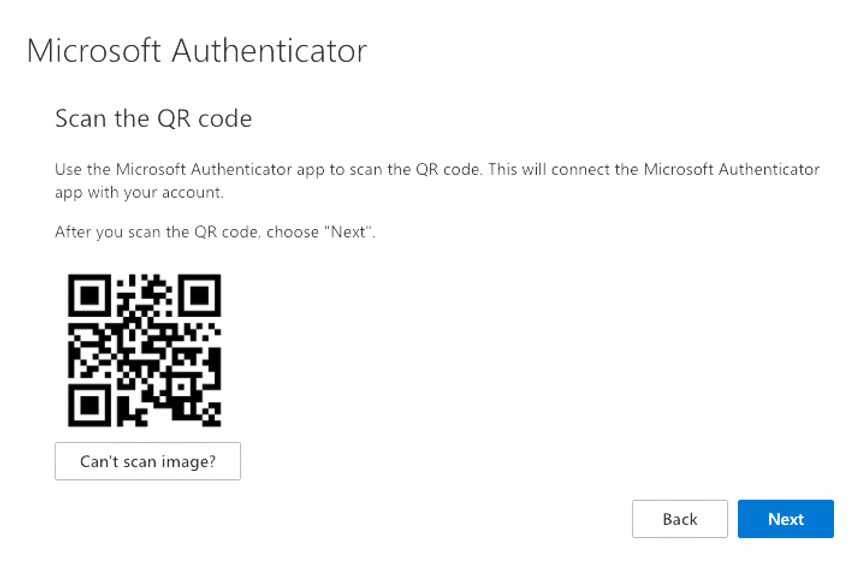Click the bottom-right corner of the QR code
The height and width of the screenshot is (565, 860).
(x=215, y=421)
